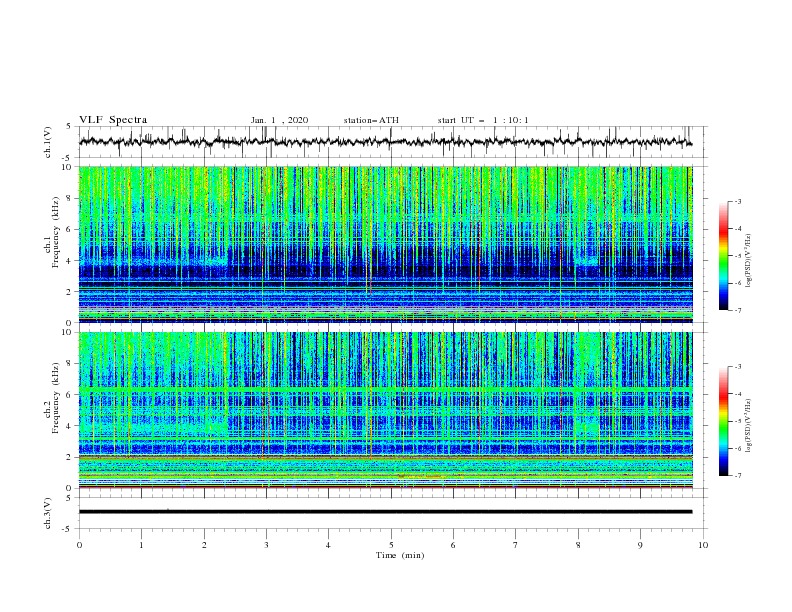Click the '0' tick on the time axis
Screen dimensions: 792x612
point(79,545)
